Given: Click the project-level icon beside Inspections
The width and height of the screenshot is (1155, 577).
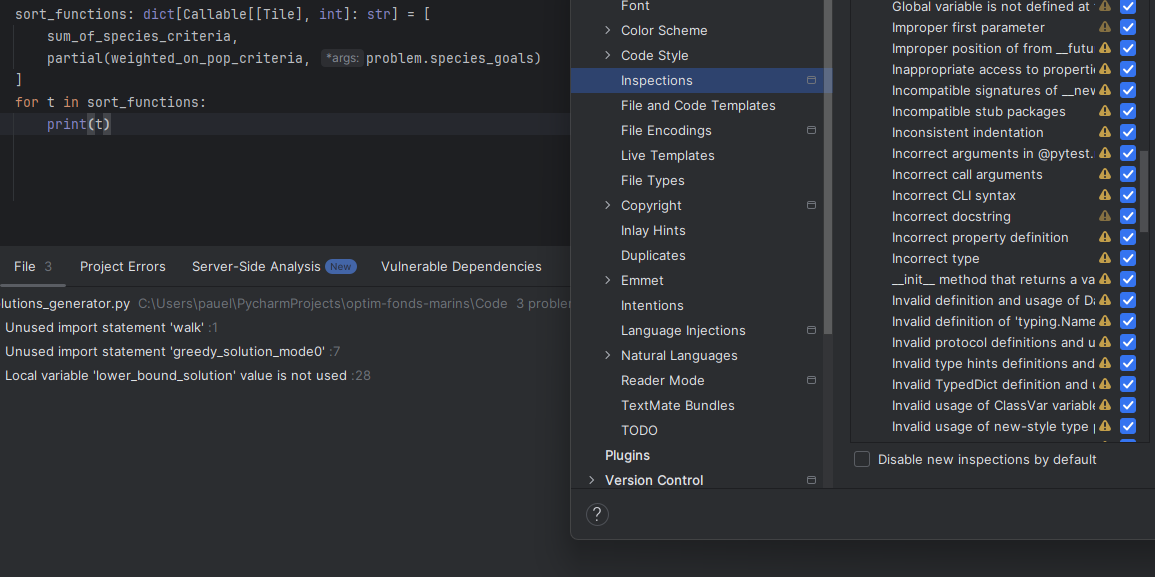Looking at the screenshot, I should 811,80.
